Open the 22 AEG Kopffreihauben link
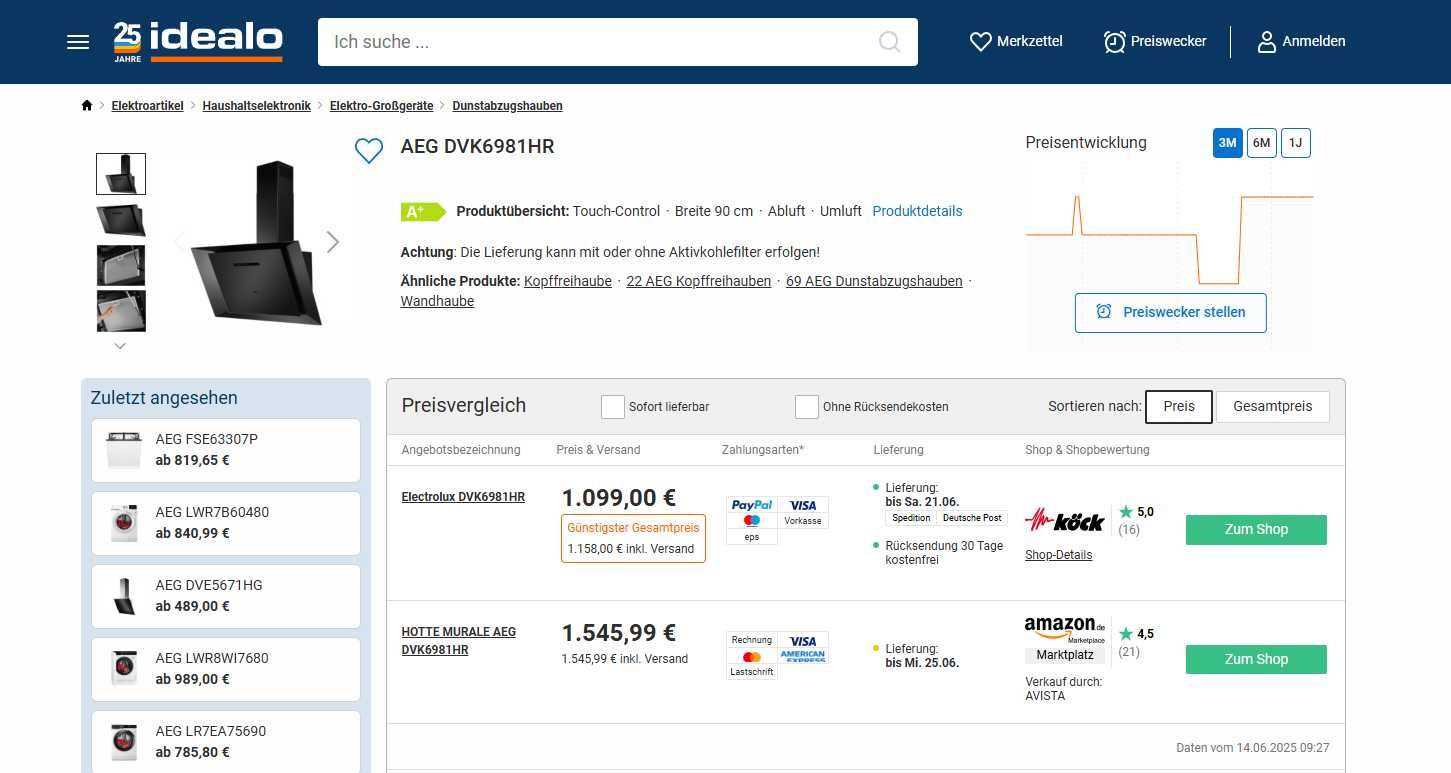The width and height of the screenshot is (1451, 773). click(x=699, y=282)
